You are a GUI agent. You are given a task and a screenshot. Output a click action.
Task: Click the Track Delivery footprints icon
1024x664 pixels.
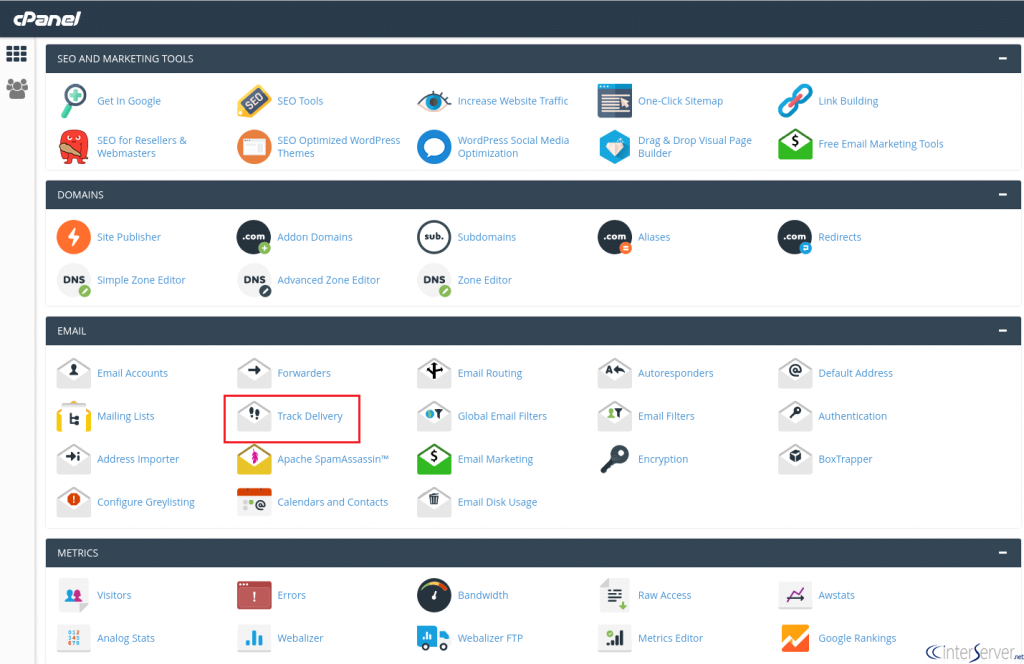tap(254, 416)
